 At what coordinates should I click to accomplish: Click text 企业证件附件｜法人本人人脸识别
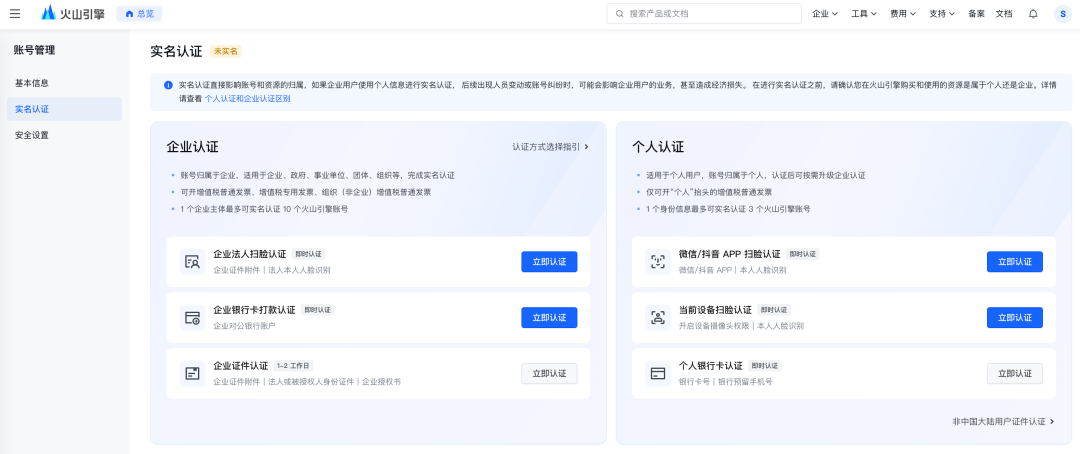click(271, 270)
